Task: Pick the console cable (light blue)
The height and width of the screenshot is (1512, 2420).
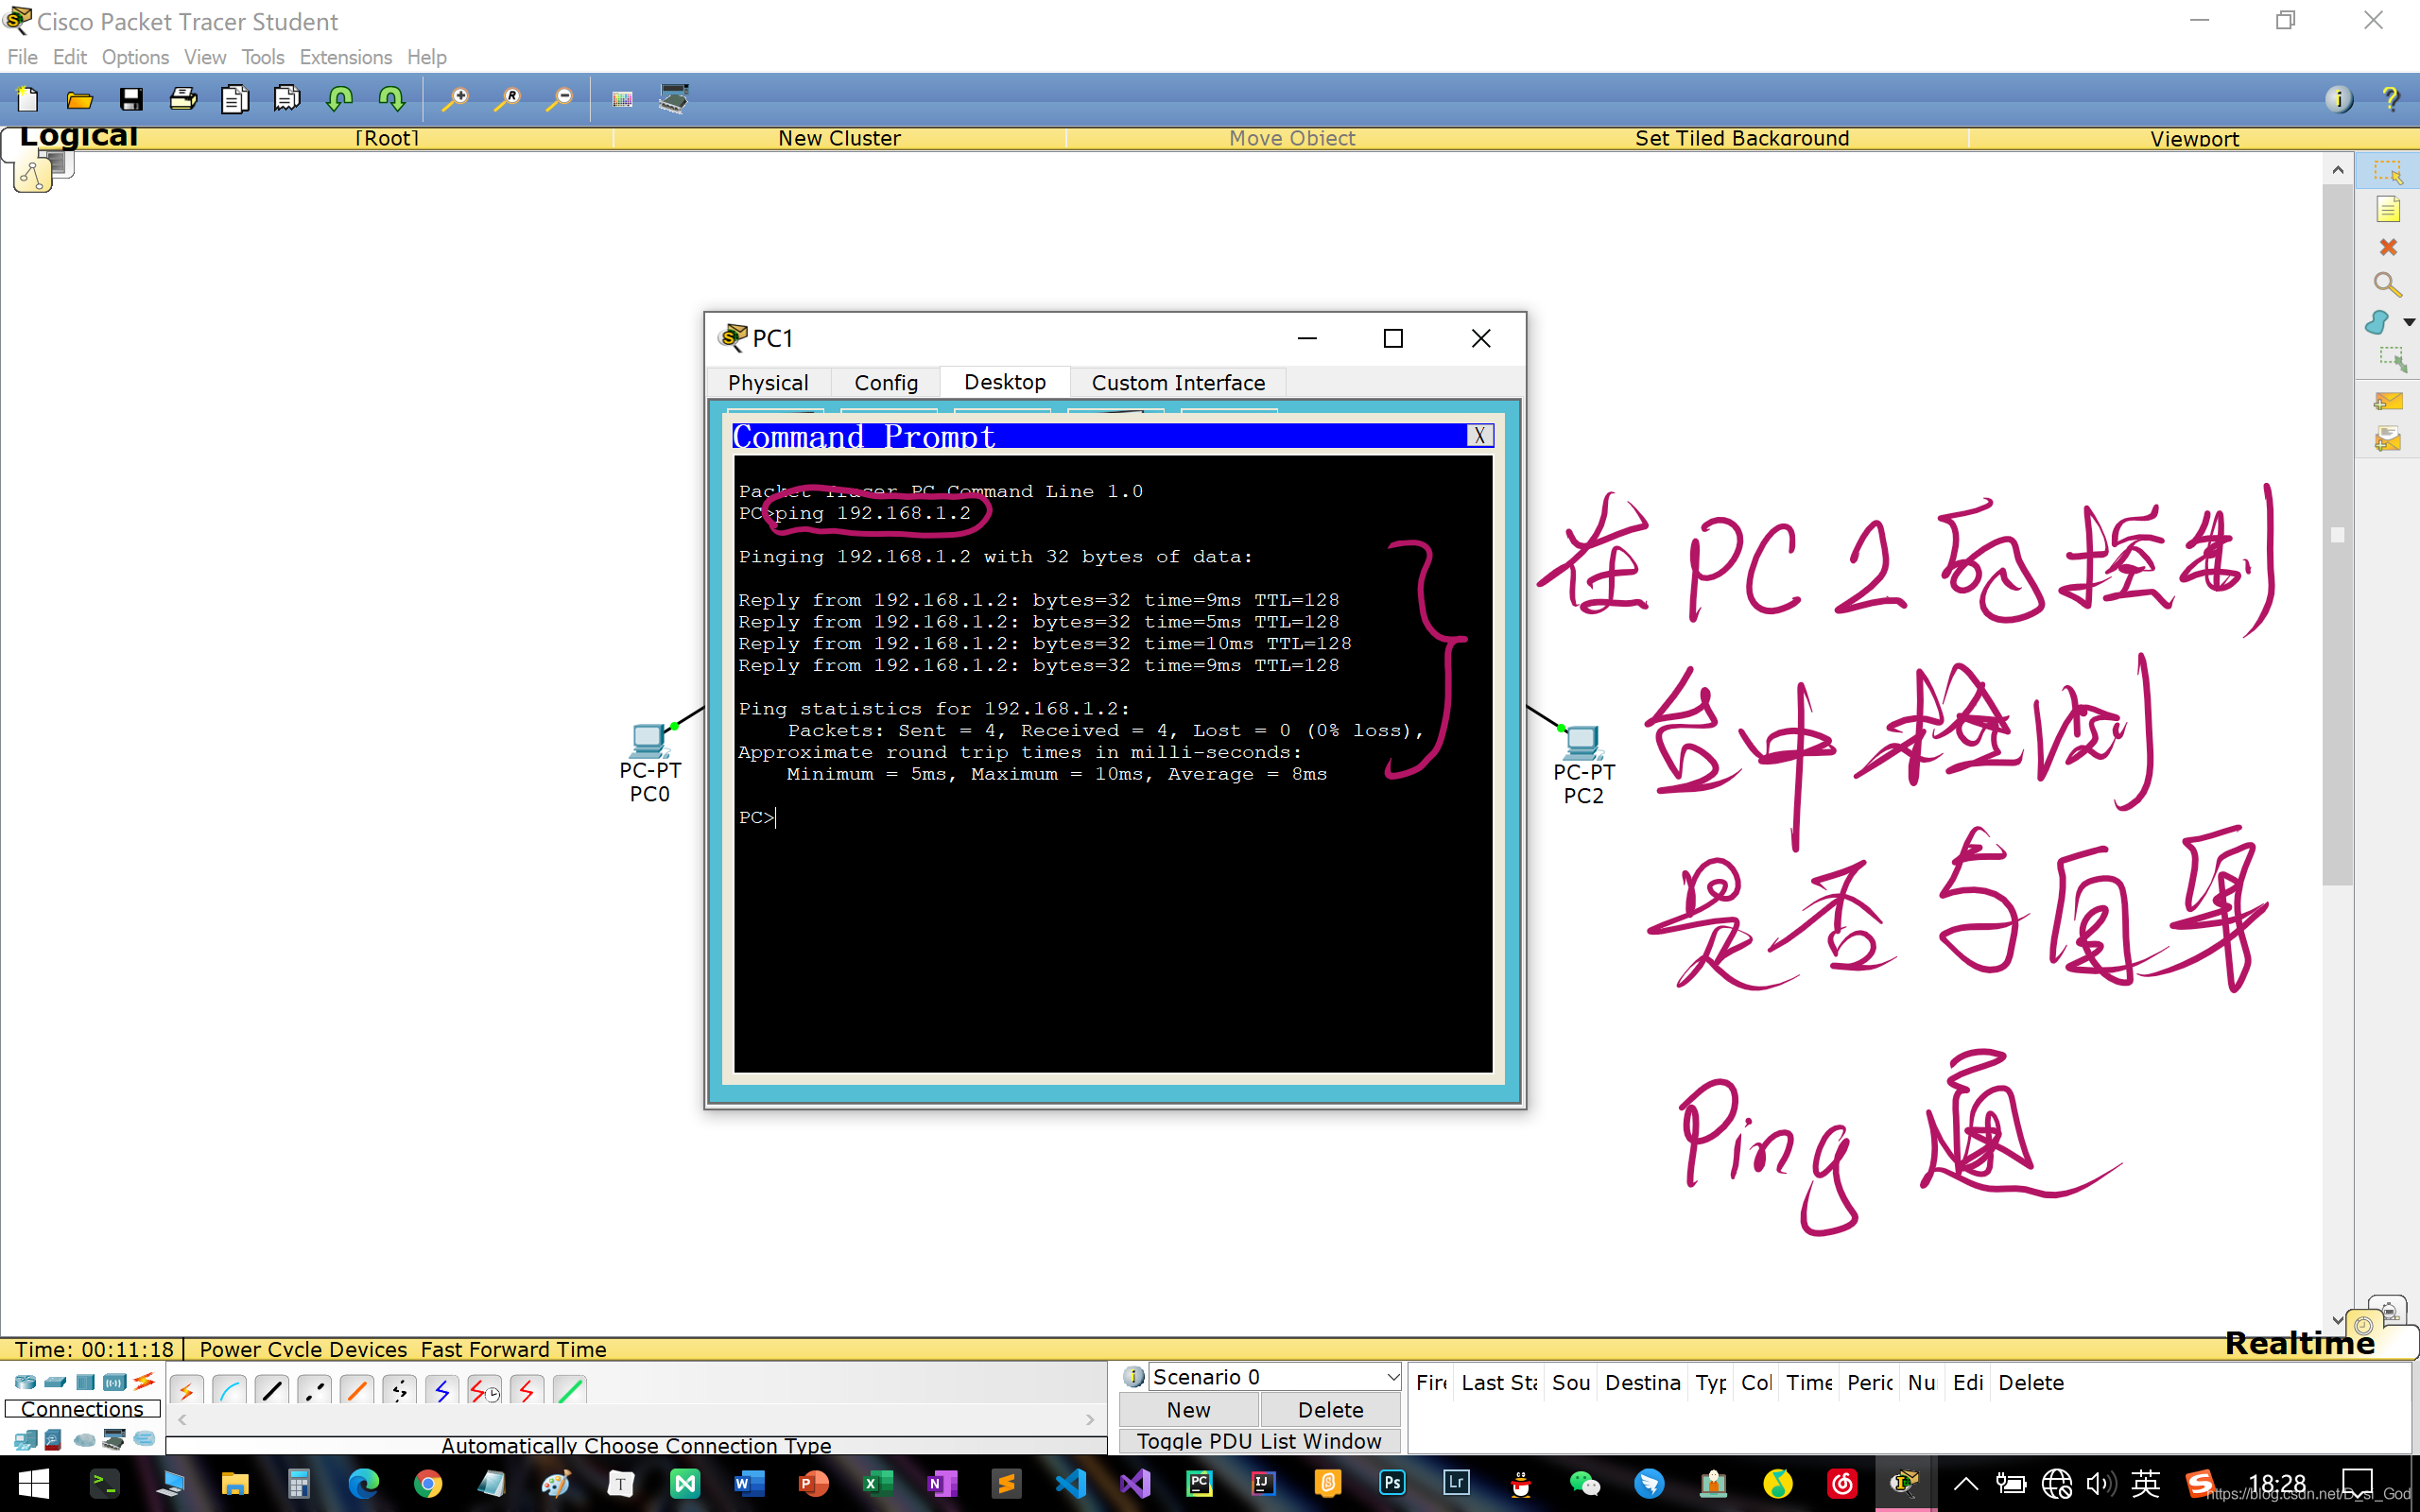Action: pos(229,1391)
